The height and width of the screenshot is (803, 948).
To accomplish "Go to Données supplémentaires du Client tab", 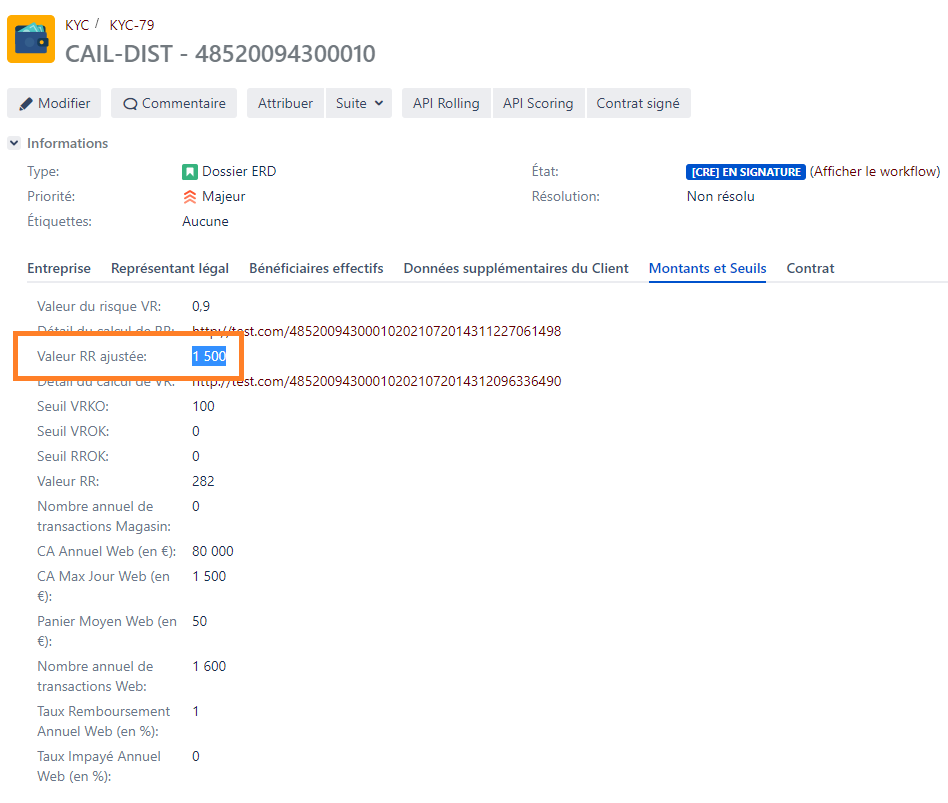I will tap(516, 268).
